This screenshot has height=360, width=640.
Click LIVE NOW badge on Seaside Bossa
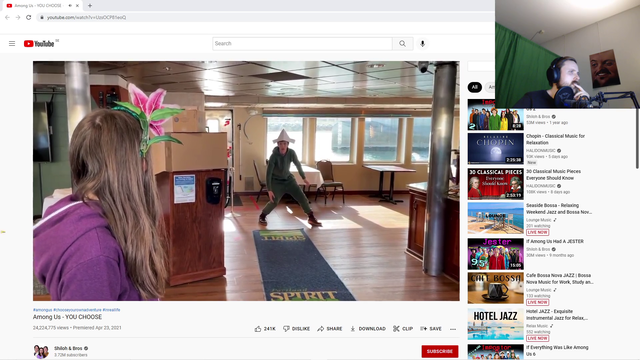click(537, 232)
